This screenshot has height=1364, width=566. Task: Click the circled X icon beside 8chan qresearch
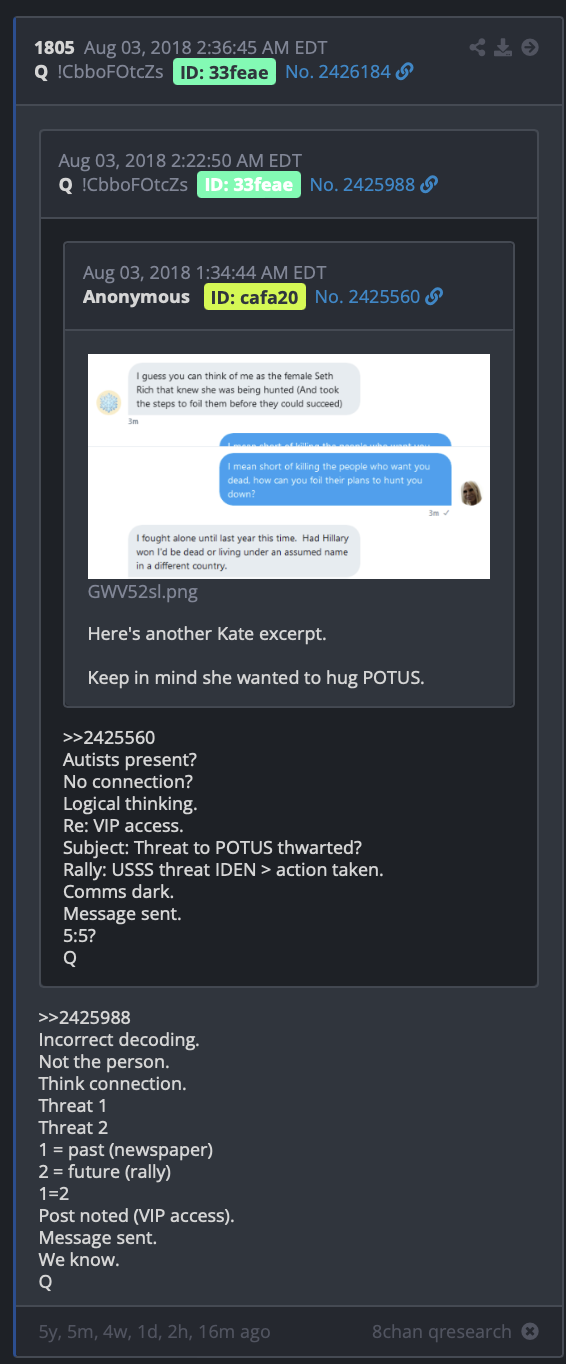530,1331
